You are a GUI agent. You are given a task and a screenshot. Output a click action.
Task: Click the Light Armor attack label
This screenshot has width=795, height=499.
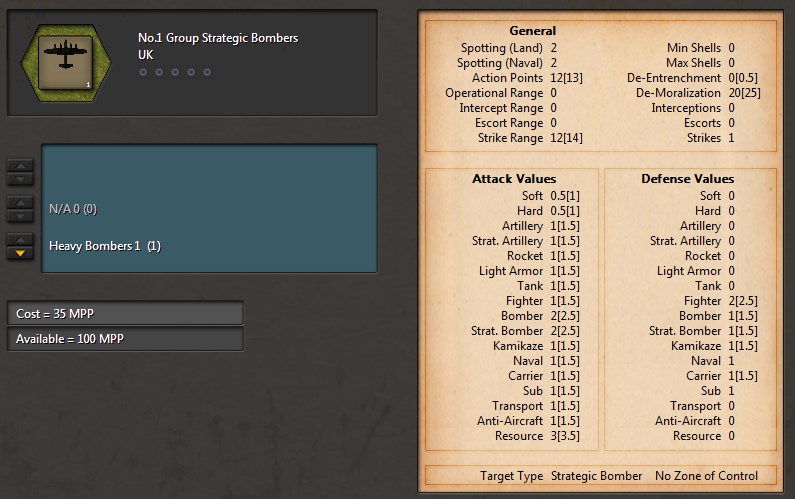511,271
